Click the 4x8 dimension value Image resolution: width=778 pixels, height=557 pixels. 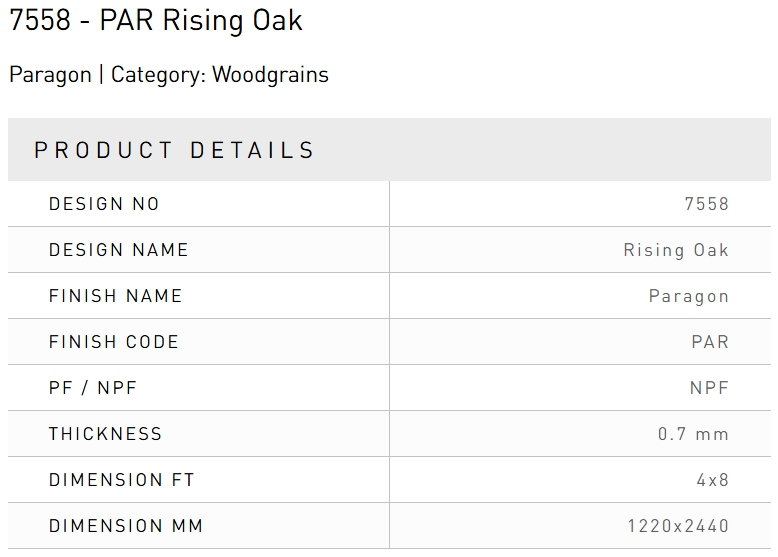[x=713, y=480]
